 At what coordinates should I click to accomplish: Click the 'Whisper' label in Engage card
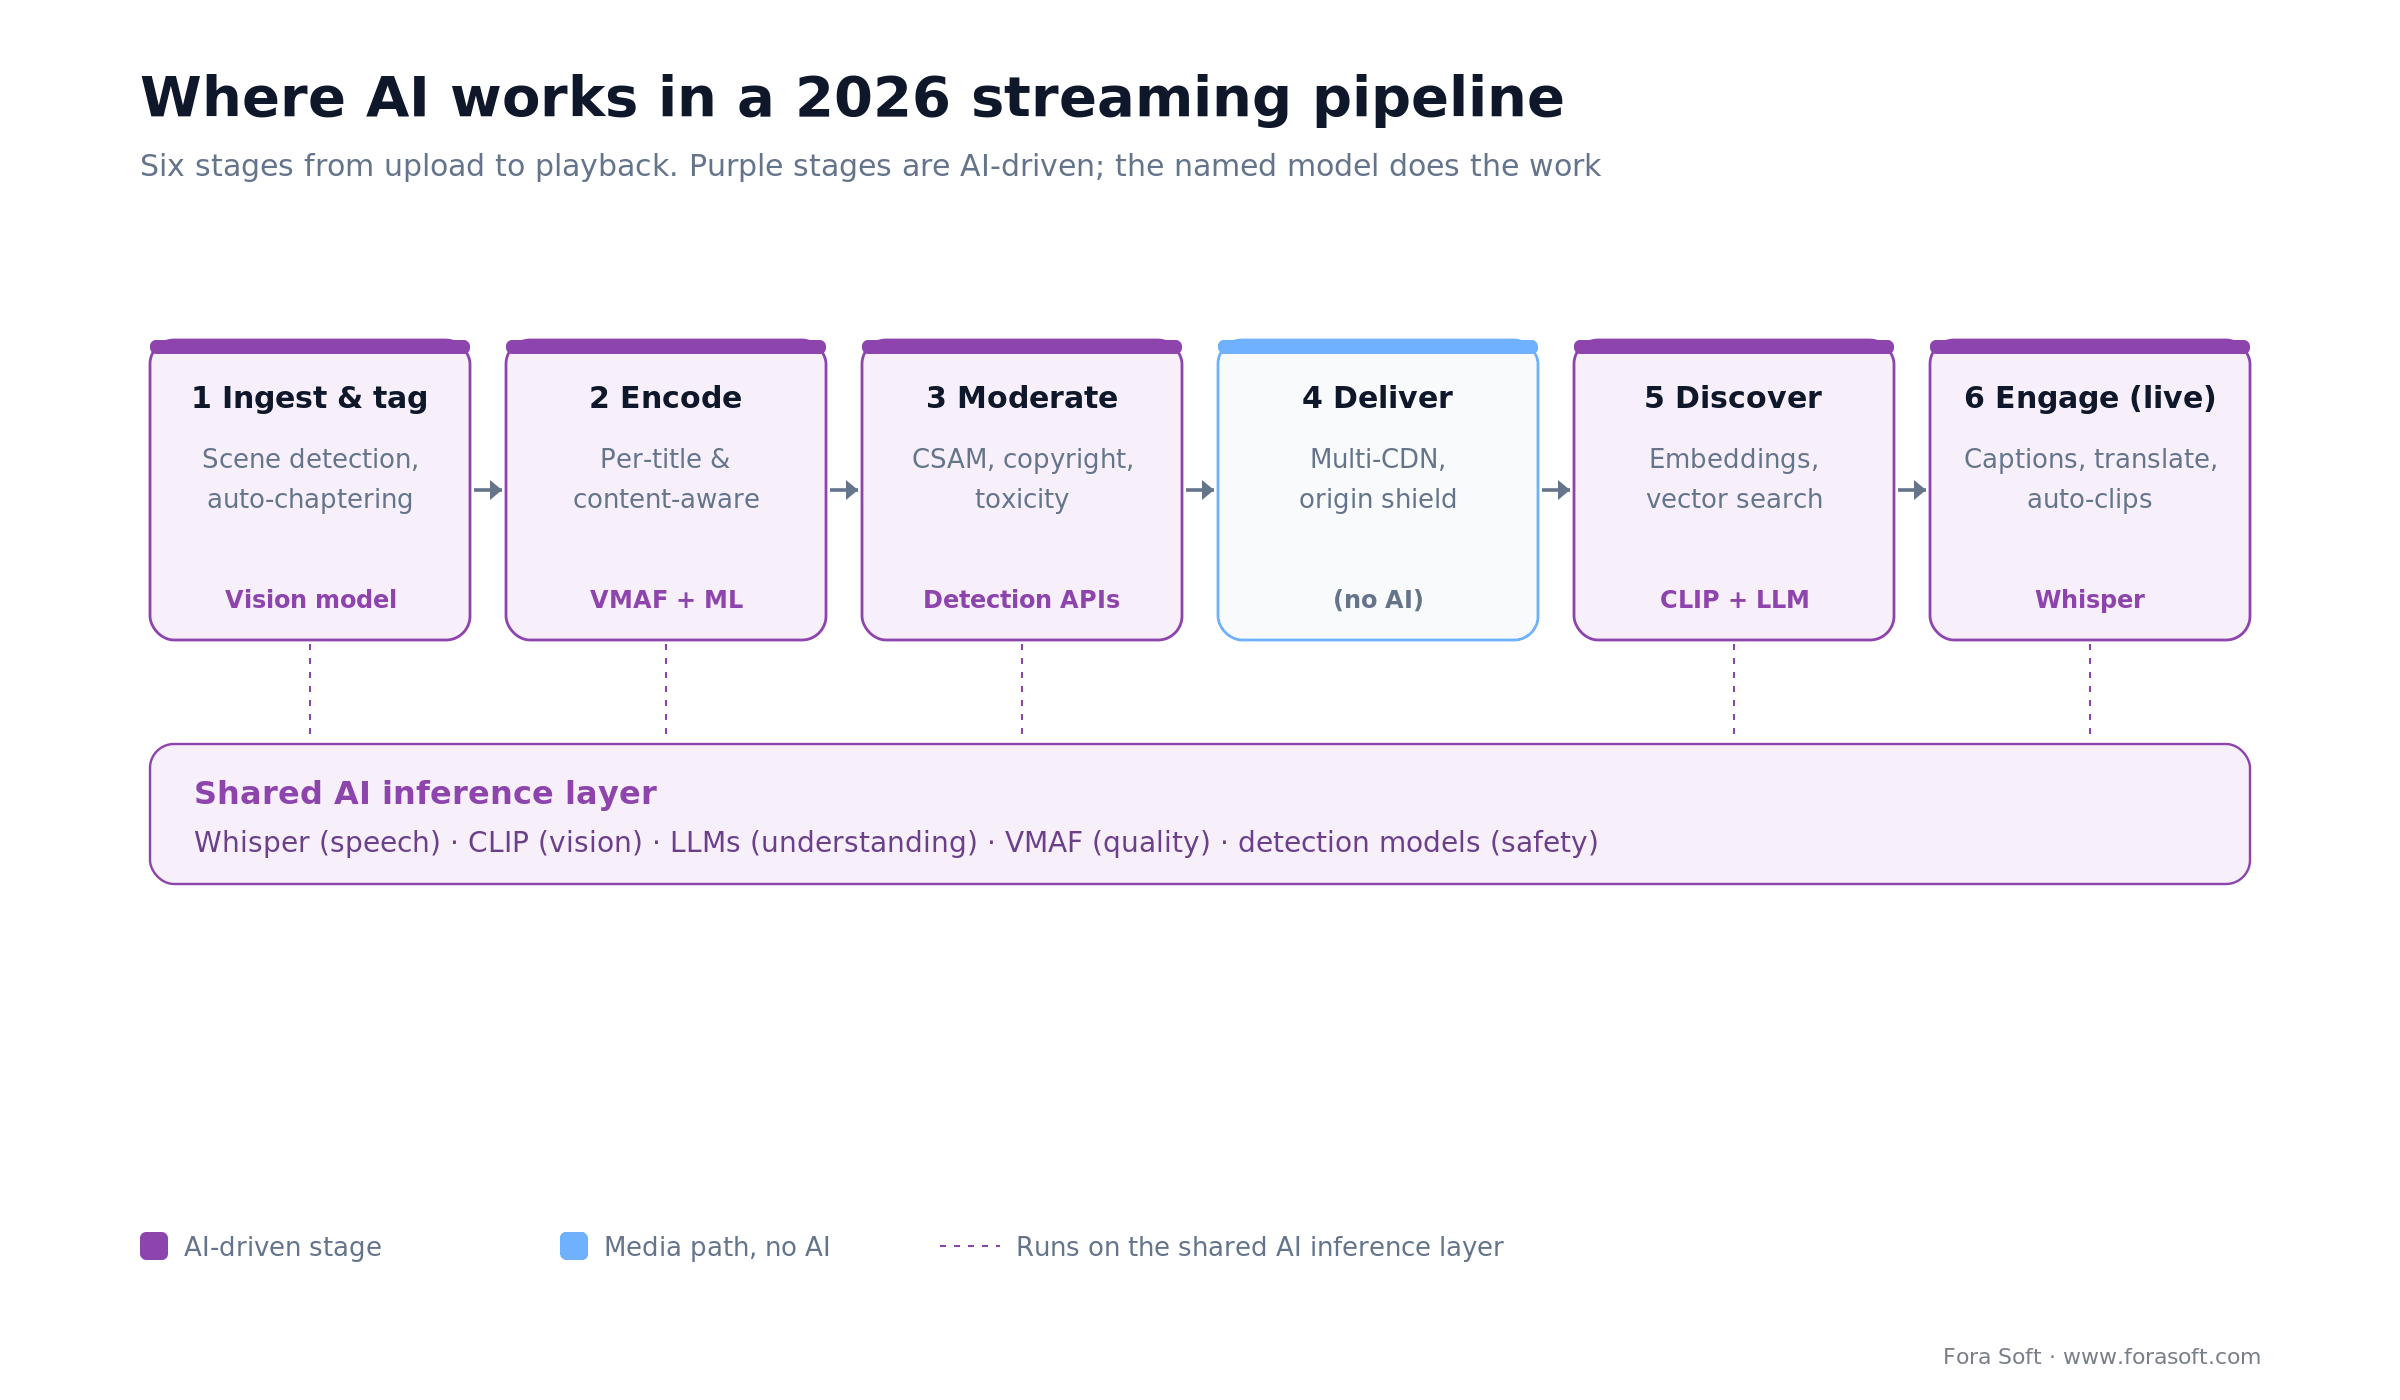2090,600
